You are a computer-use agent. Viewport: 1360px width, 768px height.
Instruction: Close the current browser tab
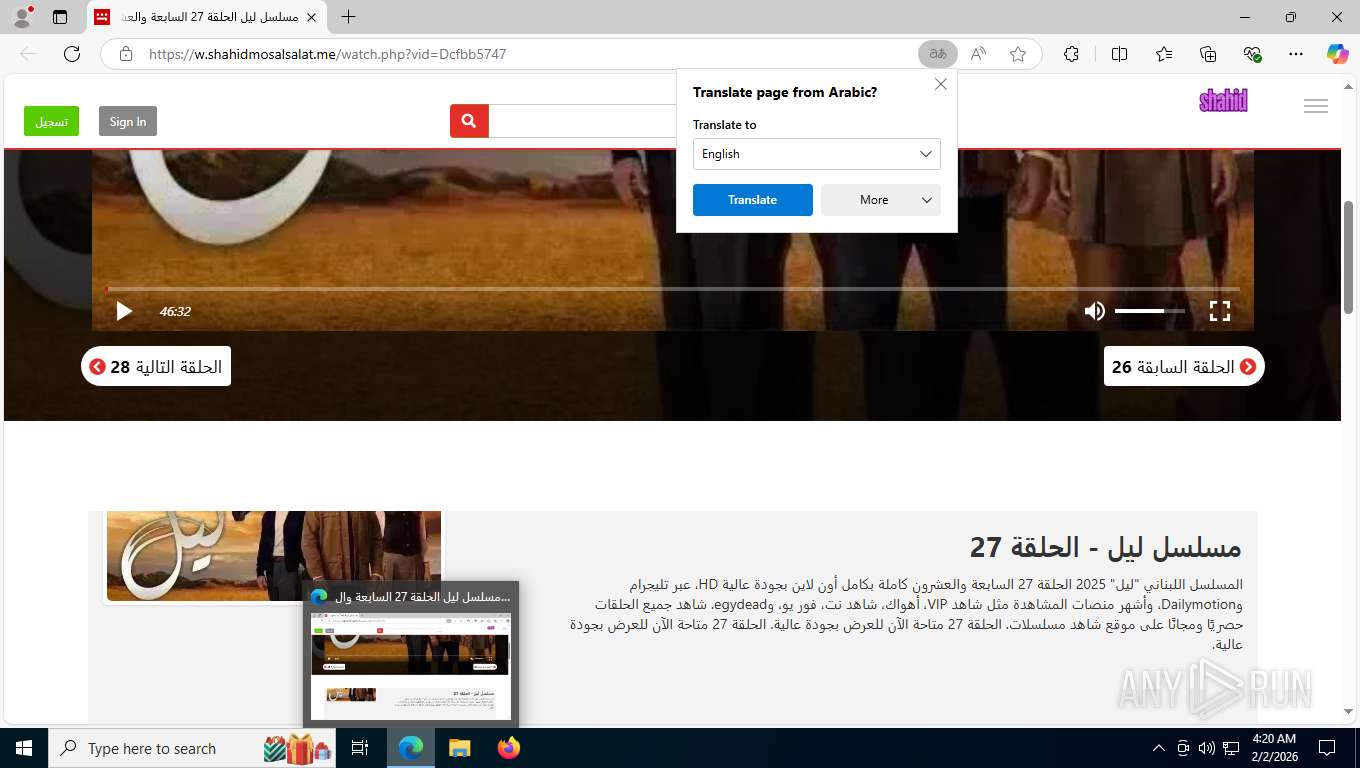tap(312, 17)
